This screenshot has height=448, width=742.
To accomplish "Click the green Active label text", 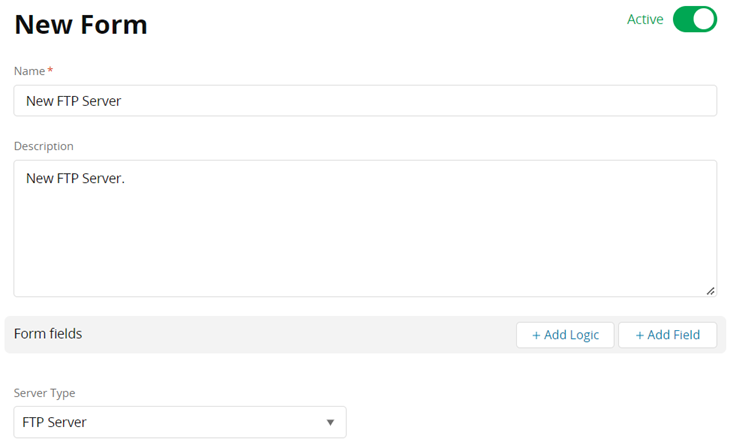I will (645, 19).
